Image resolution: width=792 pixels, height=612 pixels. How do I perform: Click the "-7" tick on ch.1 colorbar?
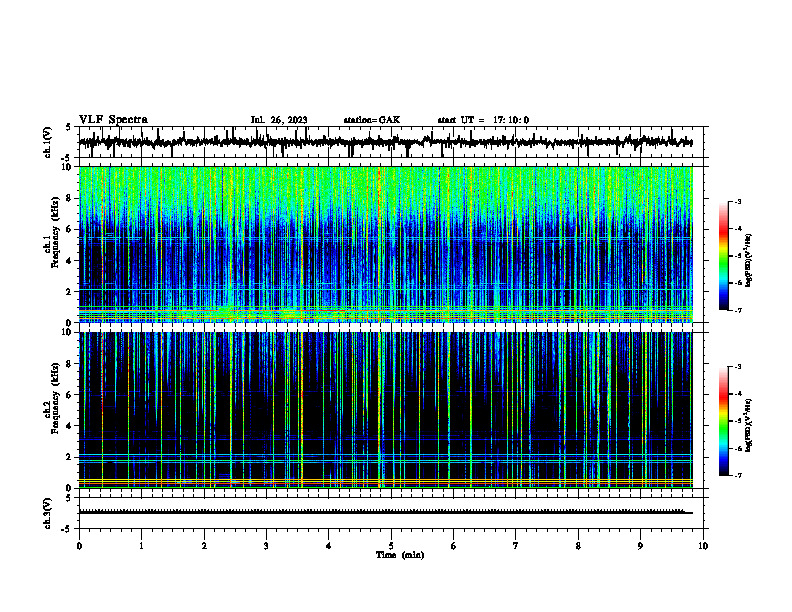[738, 310]
